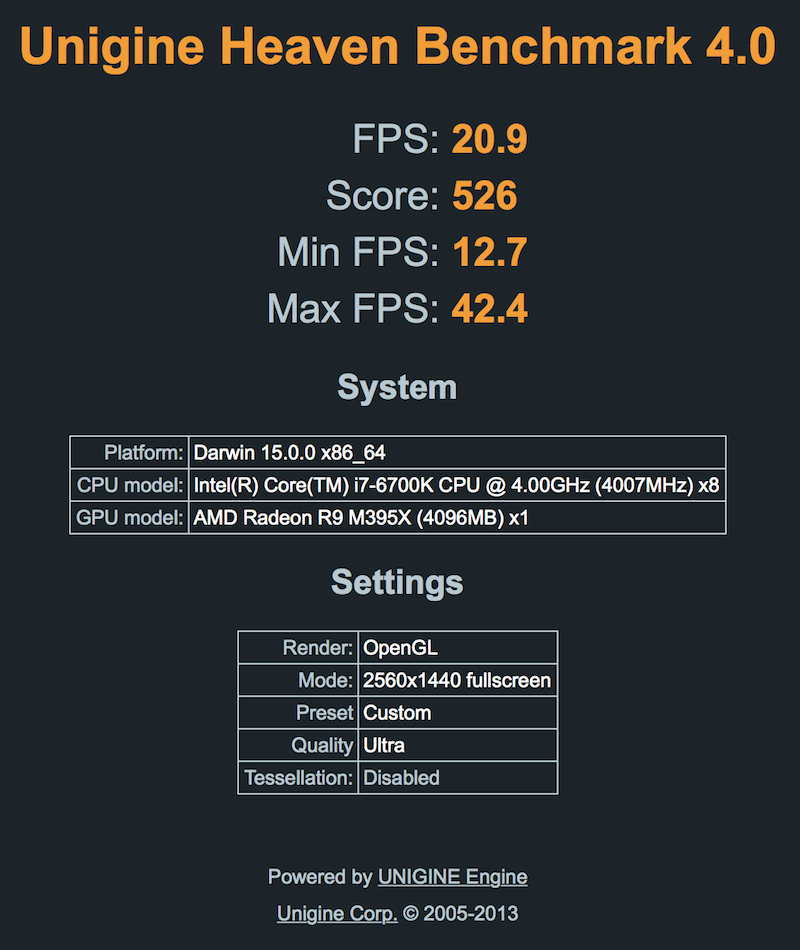Click the Disabled tessellation cell
This screenshot has width=800, height=950.
click(x=458, y=778)
